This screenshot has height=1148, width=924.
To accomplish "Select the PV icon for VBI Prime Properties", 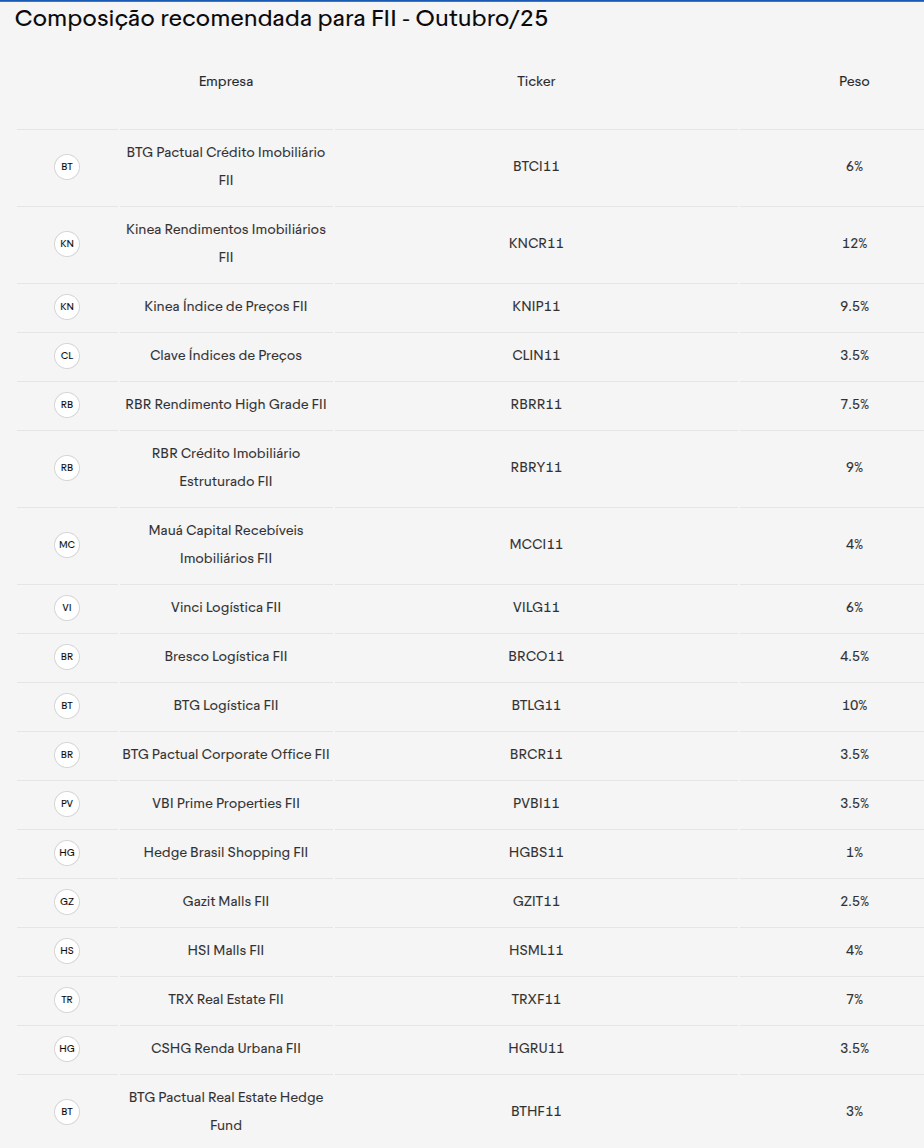I will [67, 804].
